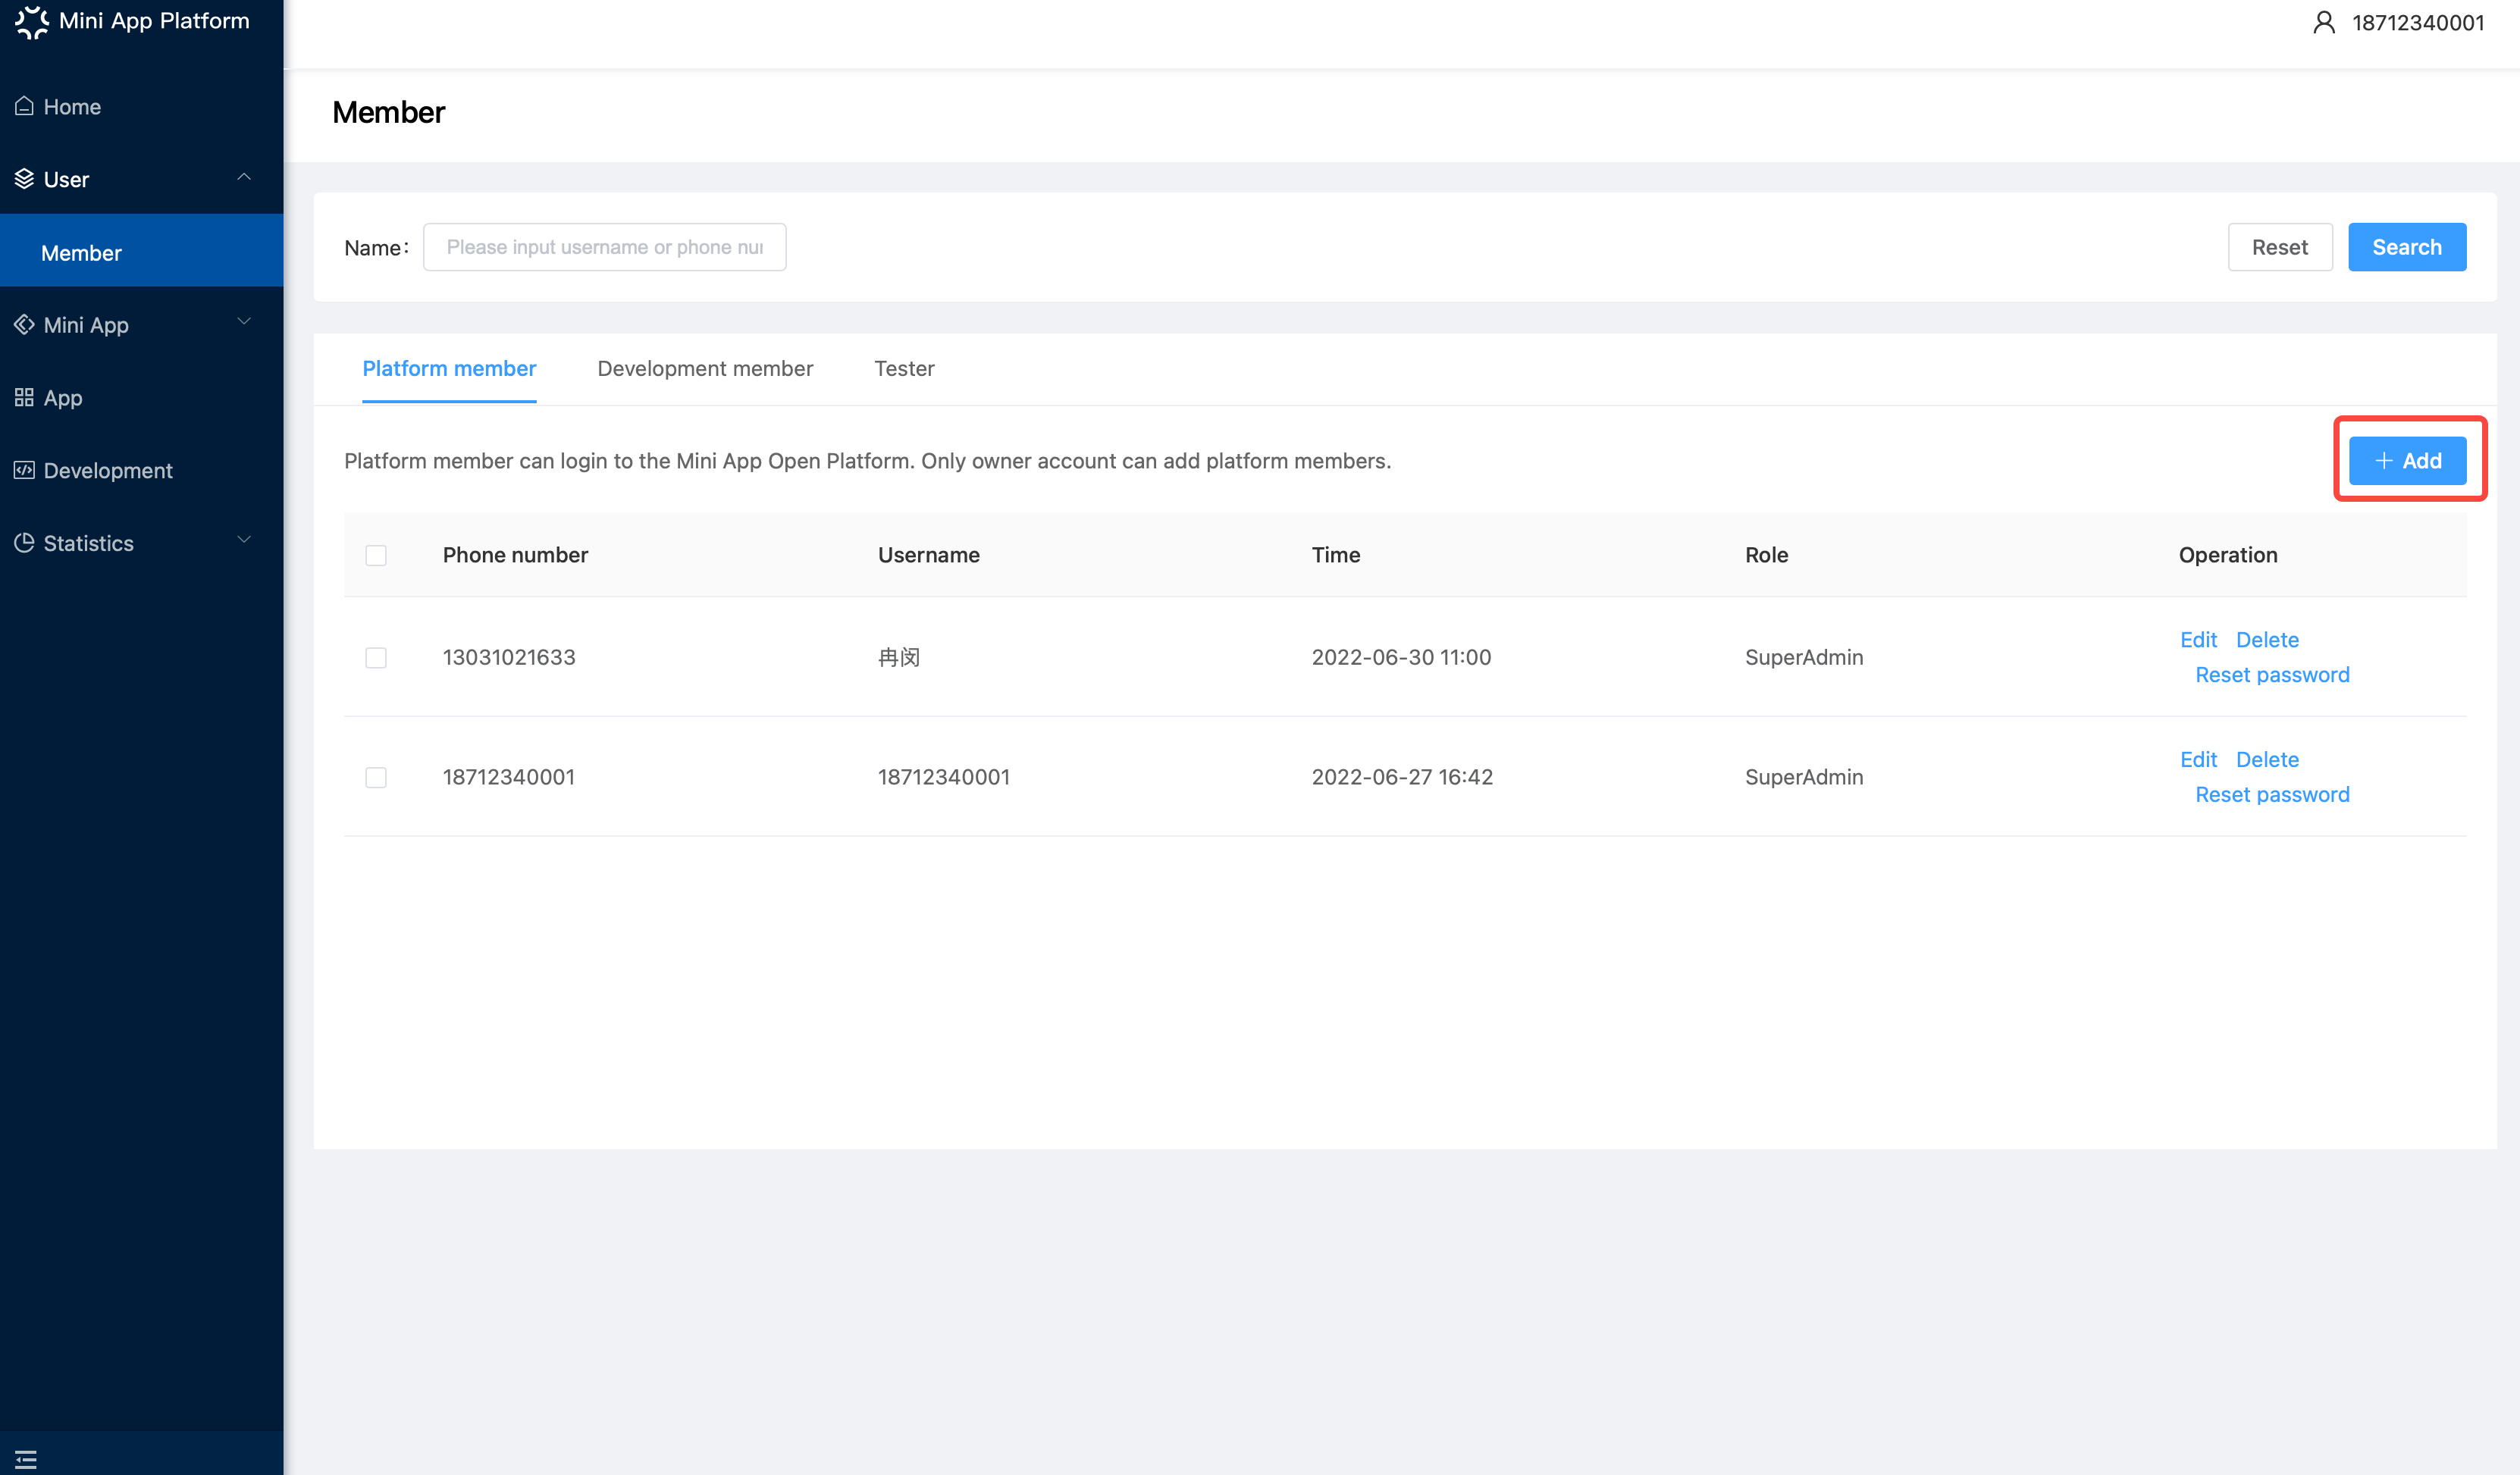Collapse the User menu chevron

coord(244,177)
